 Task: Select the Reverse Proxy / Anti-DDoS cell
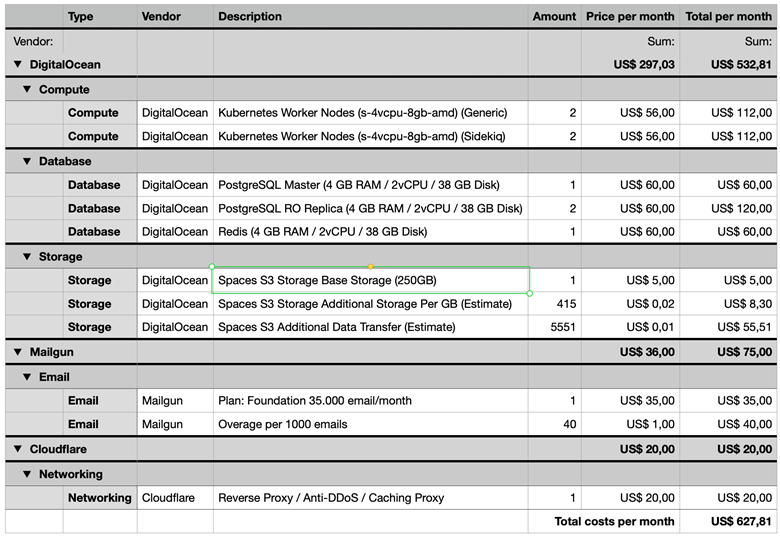click(x=371, y=498)
